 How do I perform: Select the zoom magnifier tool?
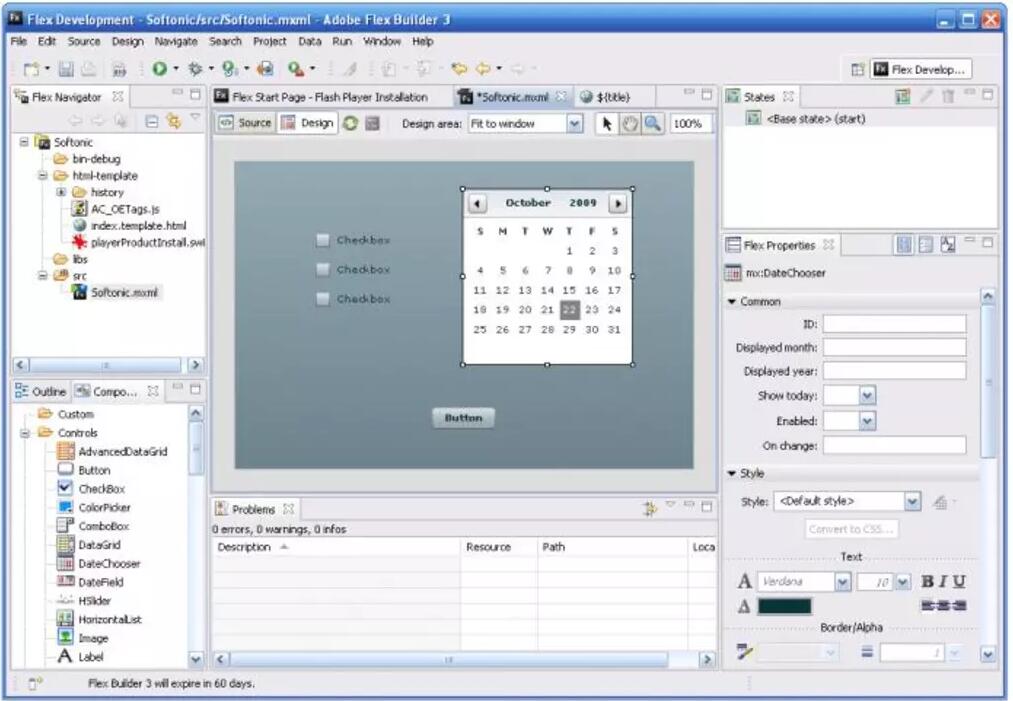[652, 124]
